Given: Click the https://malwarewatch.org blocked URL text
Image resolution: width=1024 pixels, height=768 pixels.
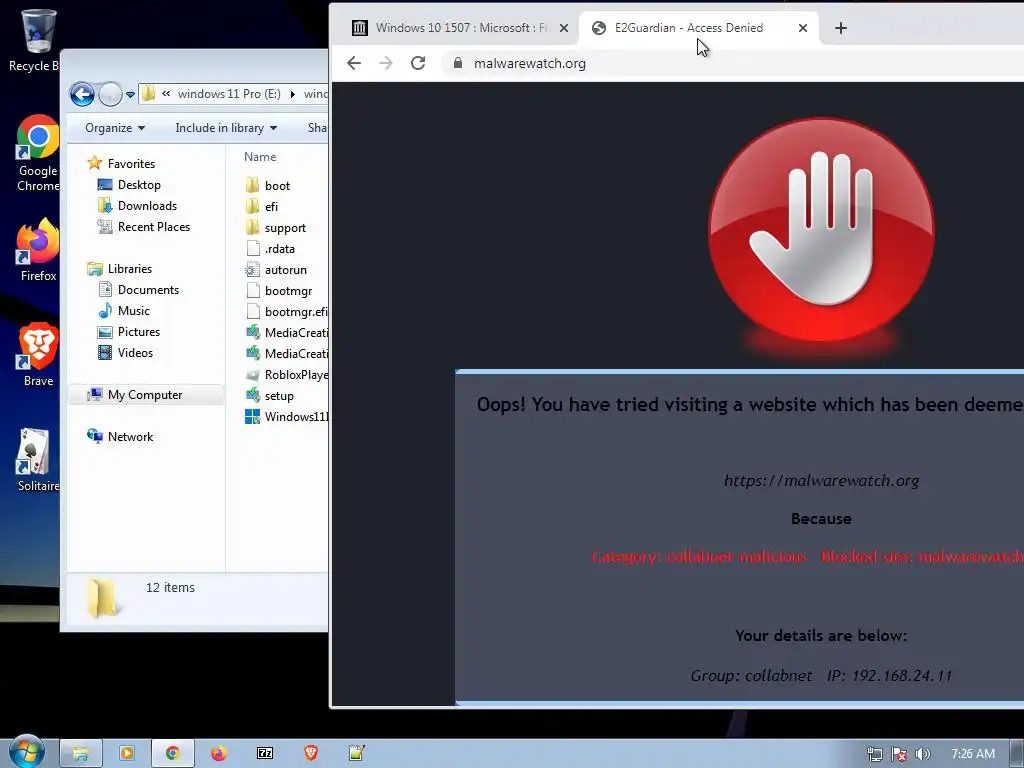Looking at the screenshot, I should coord(821,481).
